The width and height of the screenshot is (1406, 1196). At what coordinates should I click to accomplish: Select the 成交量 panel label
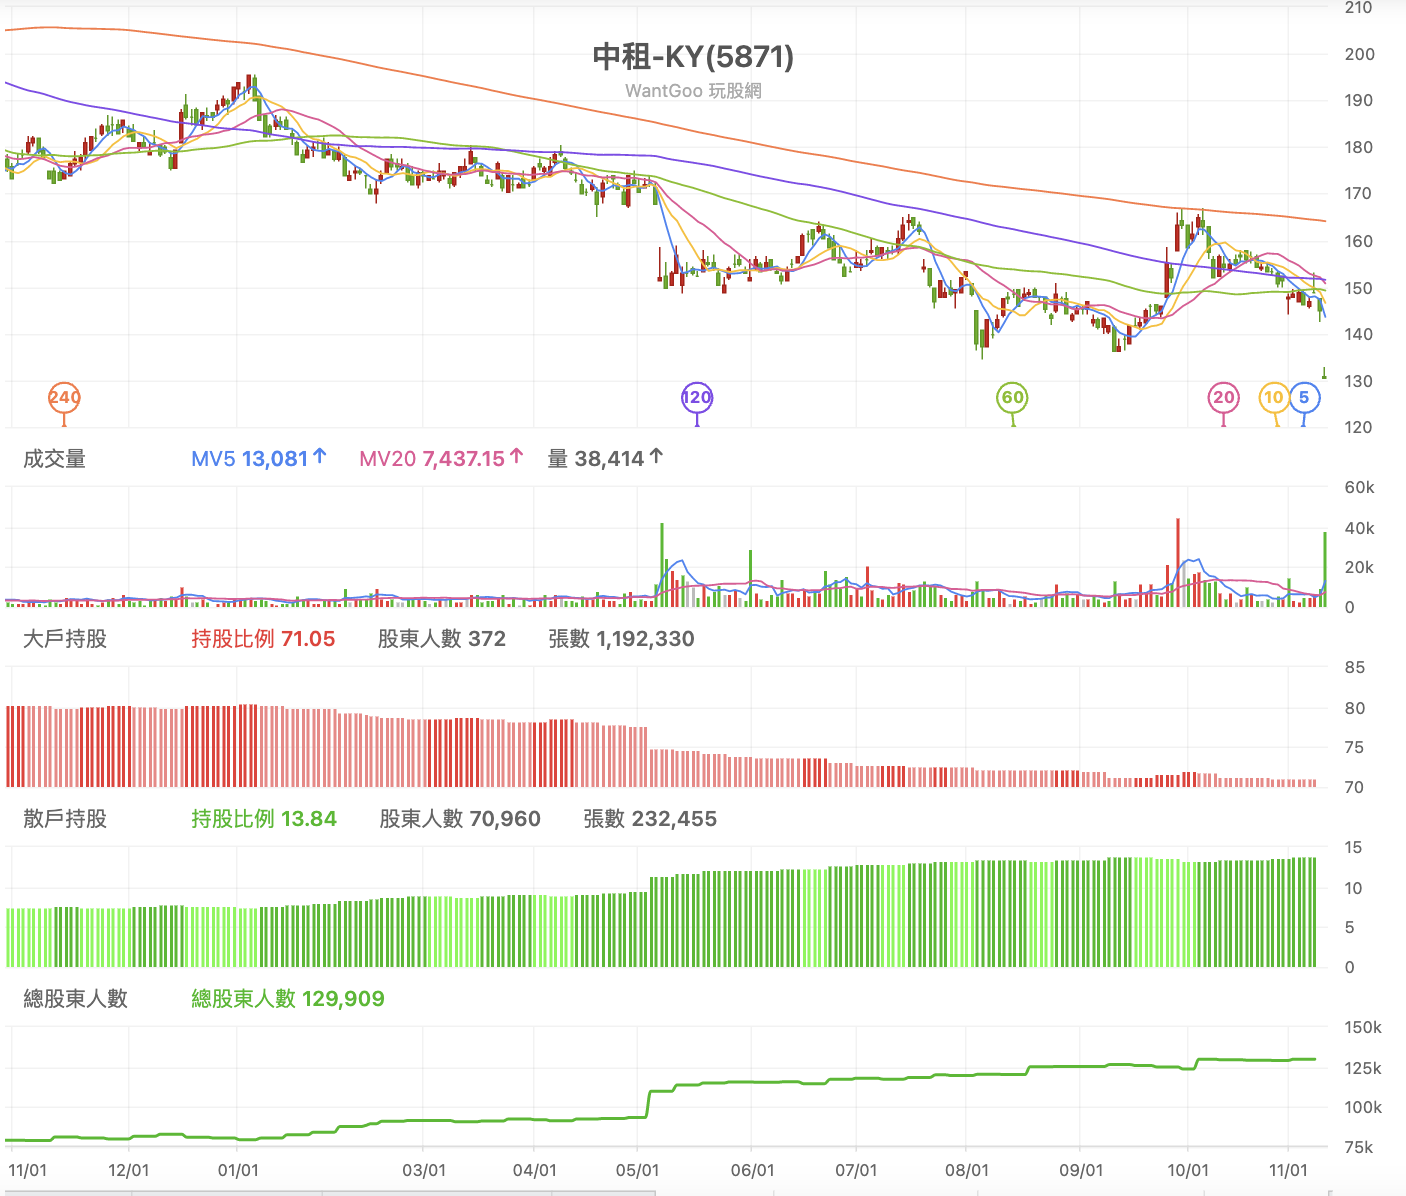click(54, 459)
